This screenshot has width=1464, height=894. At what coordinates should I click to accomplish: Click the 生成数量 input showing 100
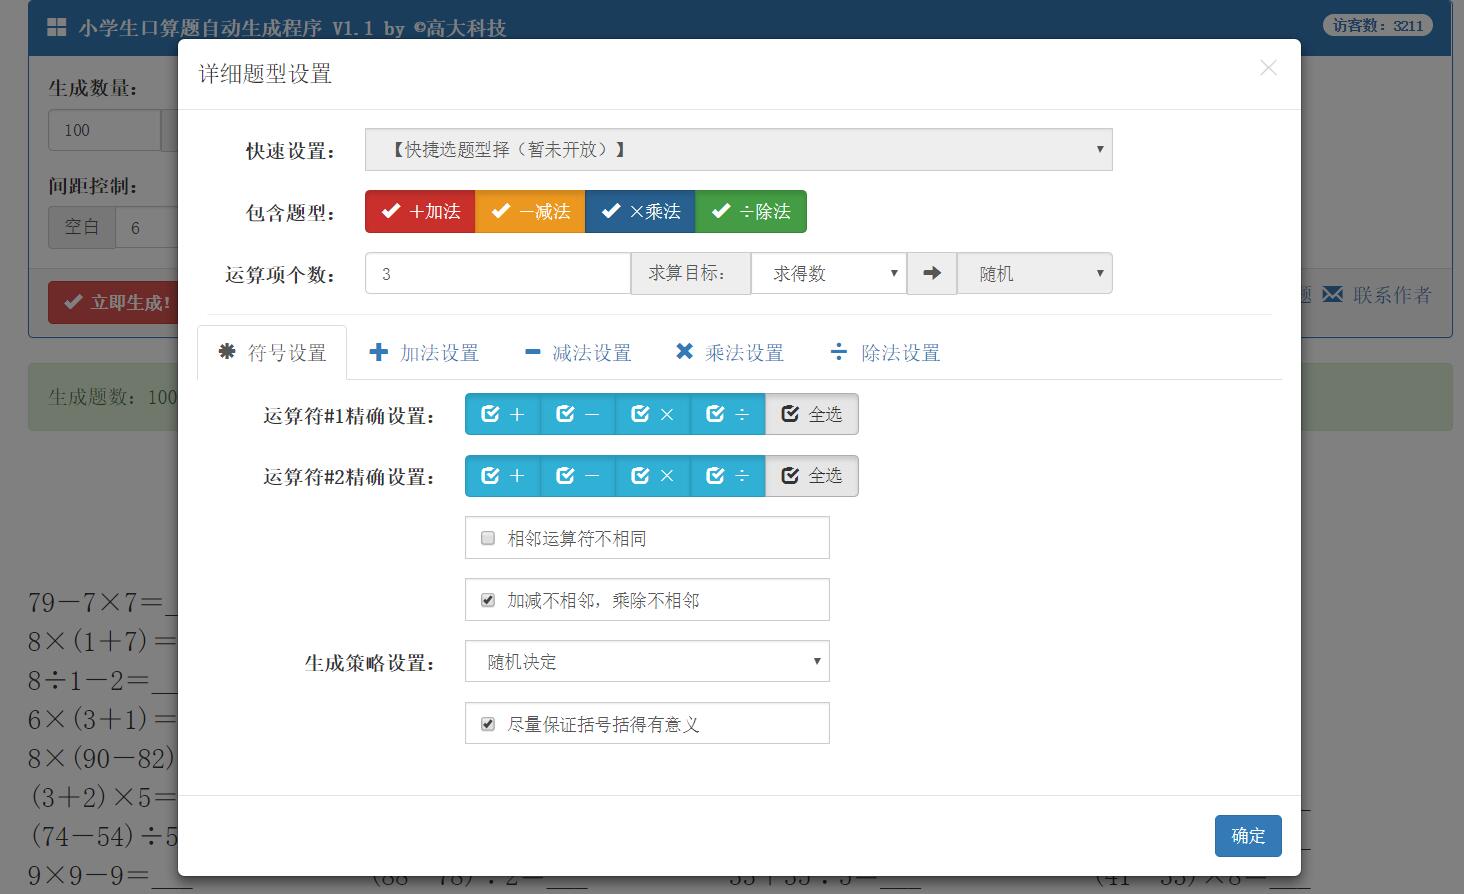point(104,130)
